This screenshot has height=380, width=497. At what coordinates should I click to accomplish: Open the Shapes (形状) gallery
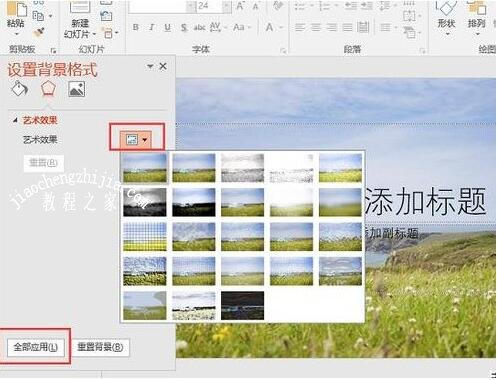446,18
